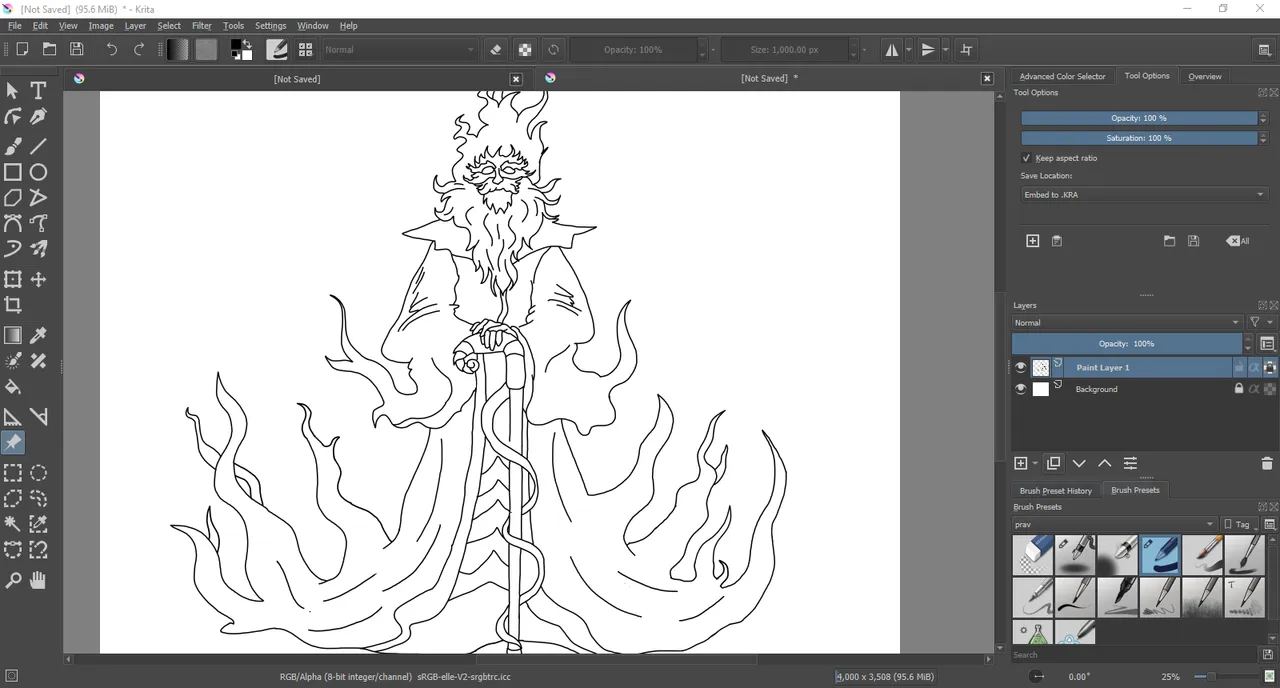The image size is (1280, 688).
Task: Uncheck Keep aspect ratio checkbox
Action: (x=1026, y=158)
